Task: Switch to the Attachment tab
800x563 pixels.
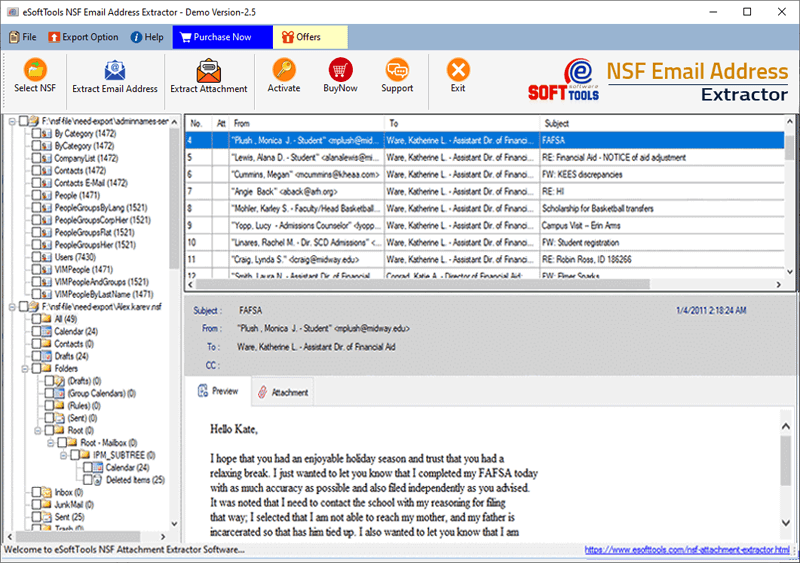Action: [x=282, y=392]
